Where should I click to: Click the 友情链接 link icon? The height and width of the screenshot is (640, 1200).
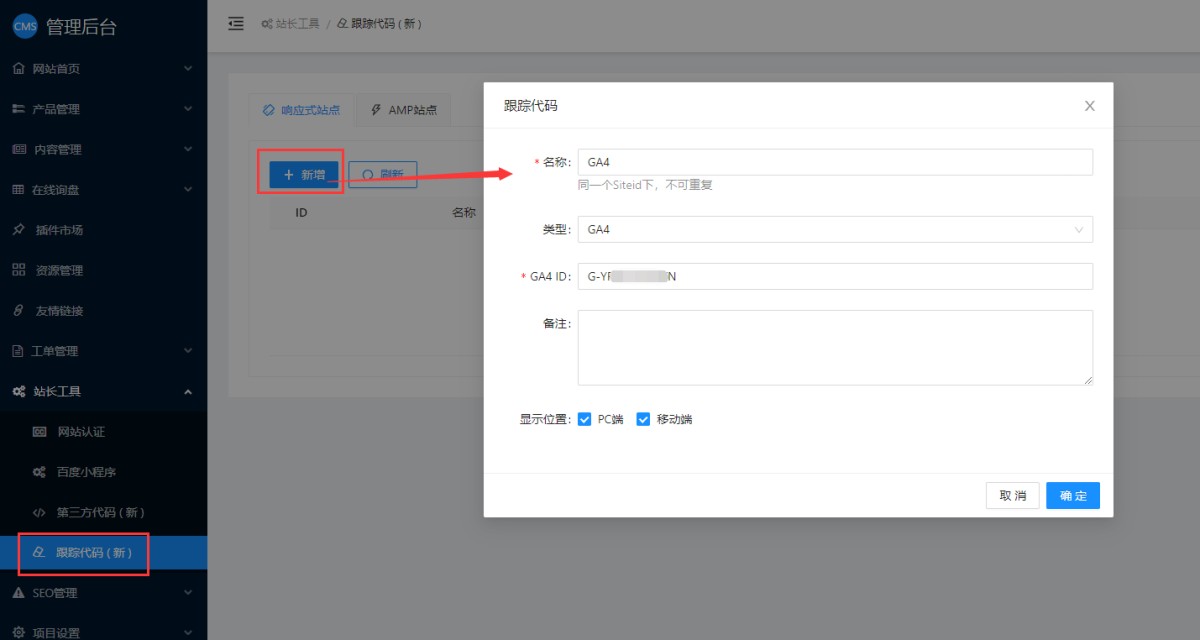point(19,311)
